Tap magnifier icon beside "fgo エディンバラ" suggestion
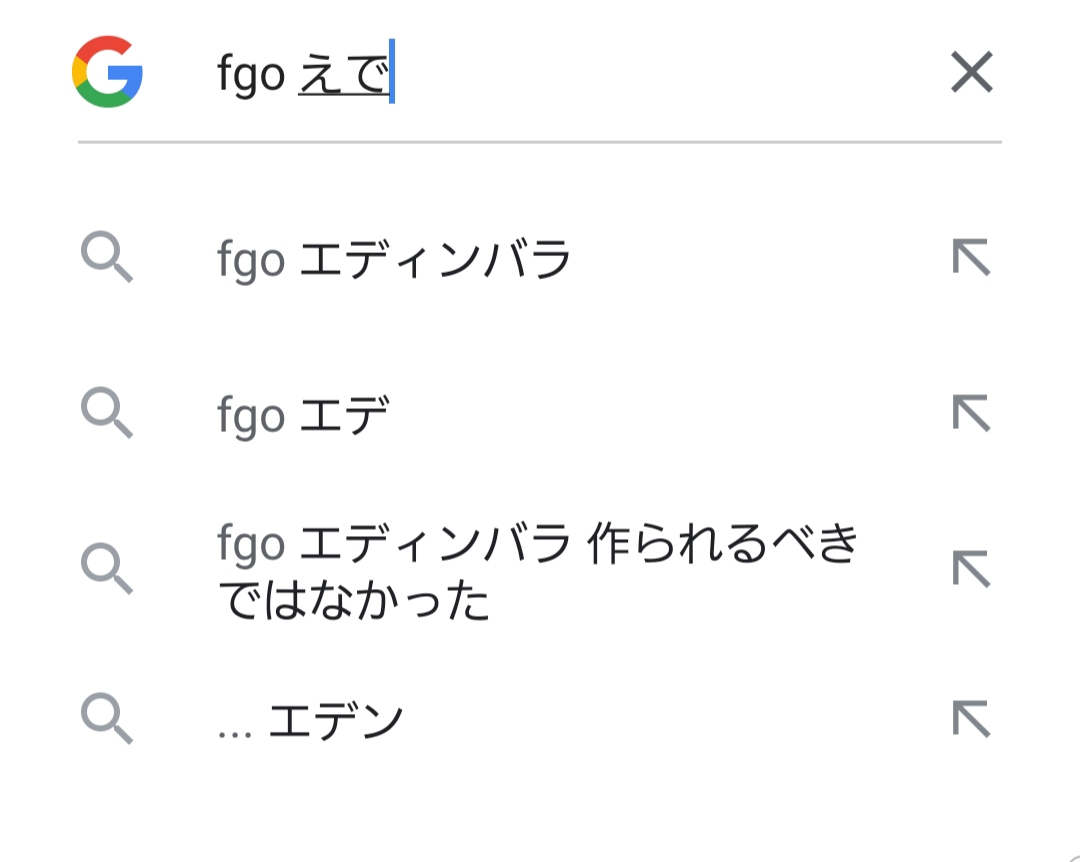This screenshot has width=1080, height=862. pos(106,259)
